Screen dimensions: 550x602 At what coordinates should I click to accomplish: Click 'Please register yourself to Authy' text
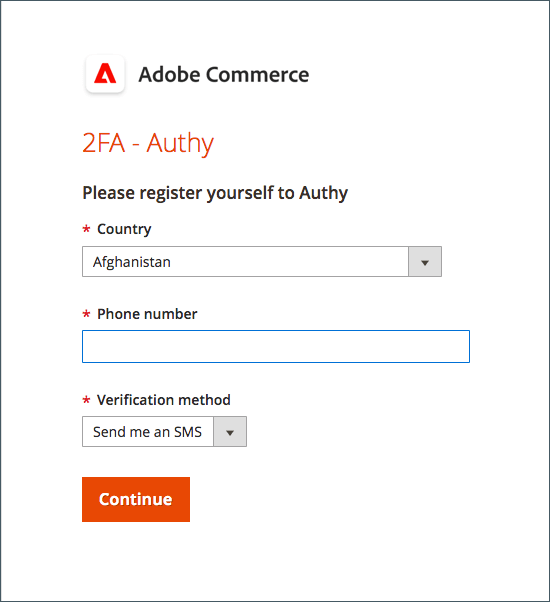click(x=215, y=193)
